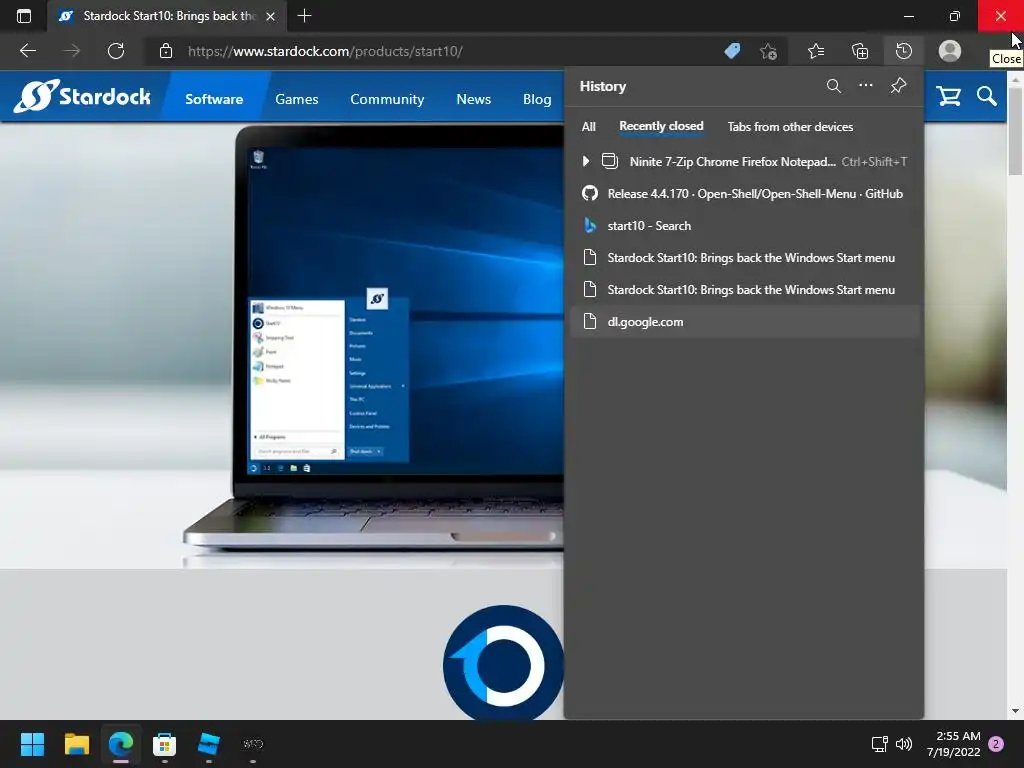
Task: Go forward with the forward arrow
Action: tap(72, 51)
